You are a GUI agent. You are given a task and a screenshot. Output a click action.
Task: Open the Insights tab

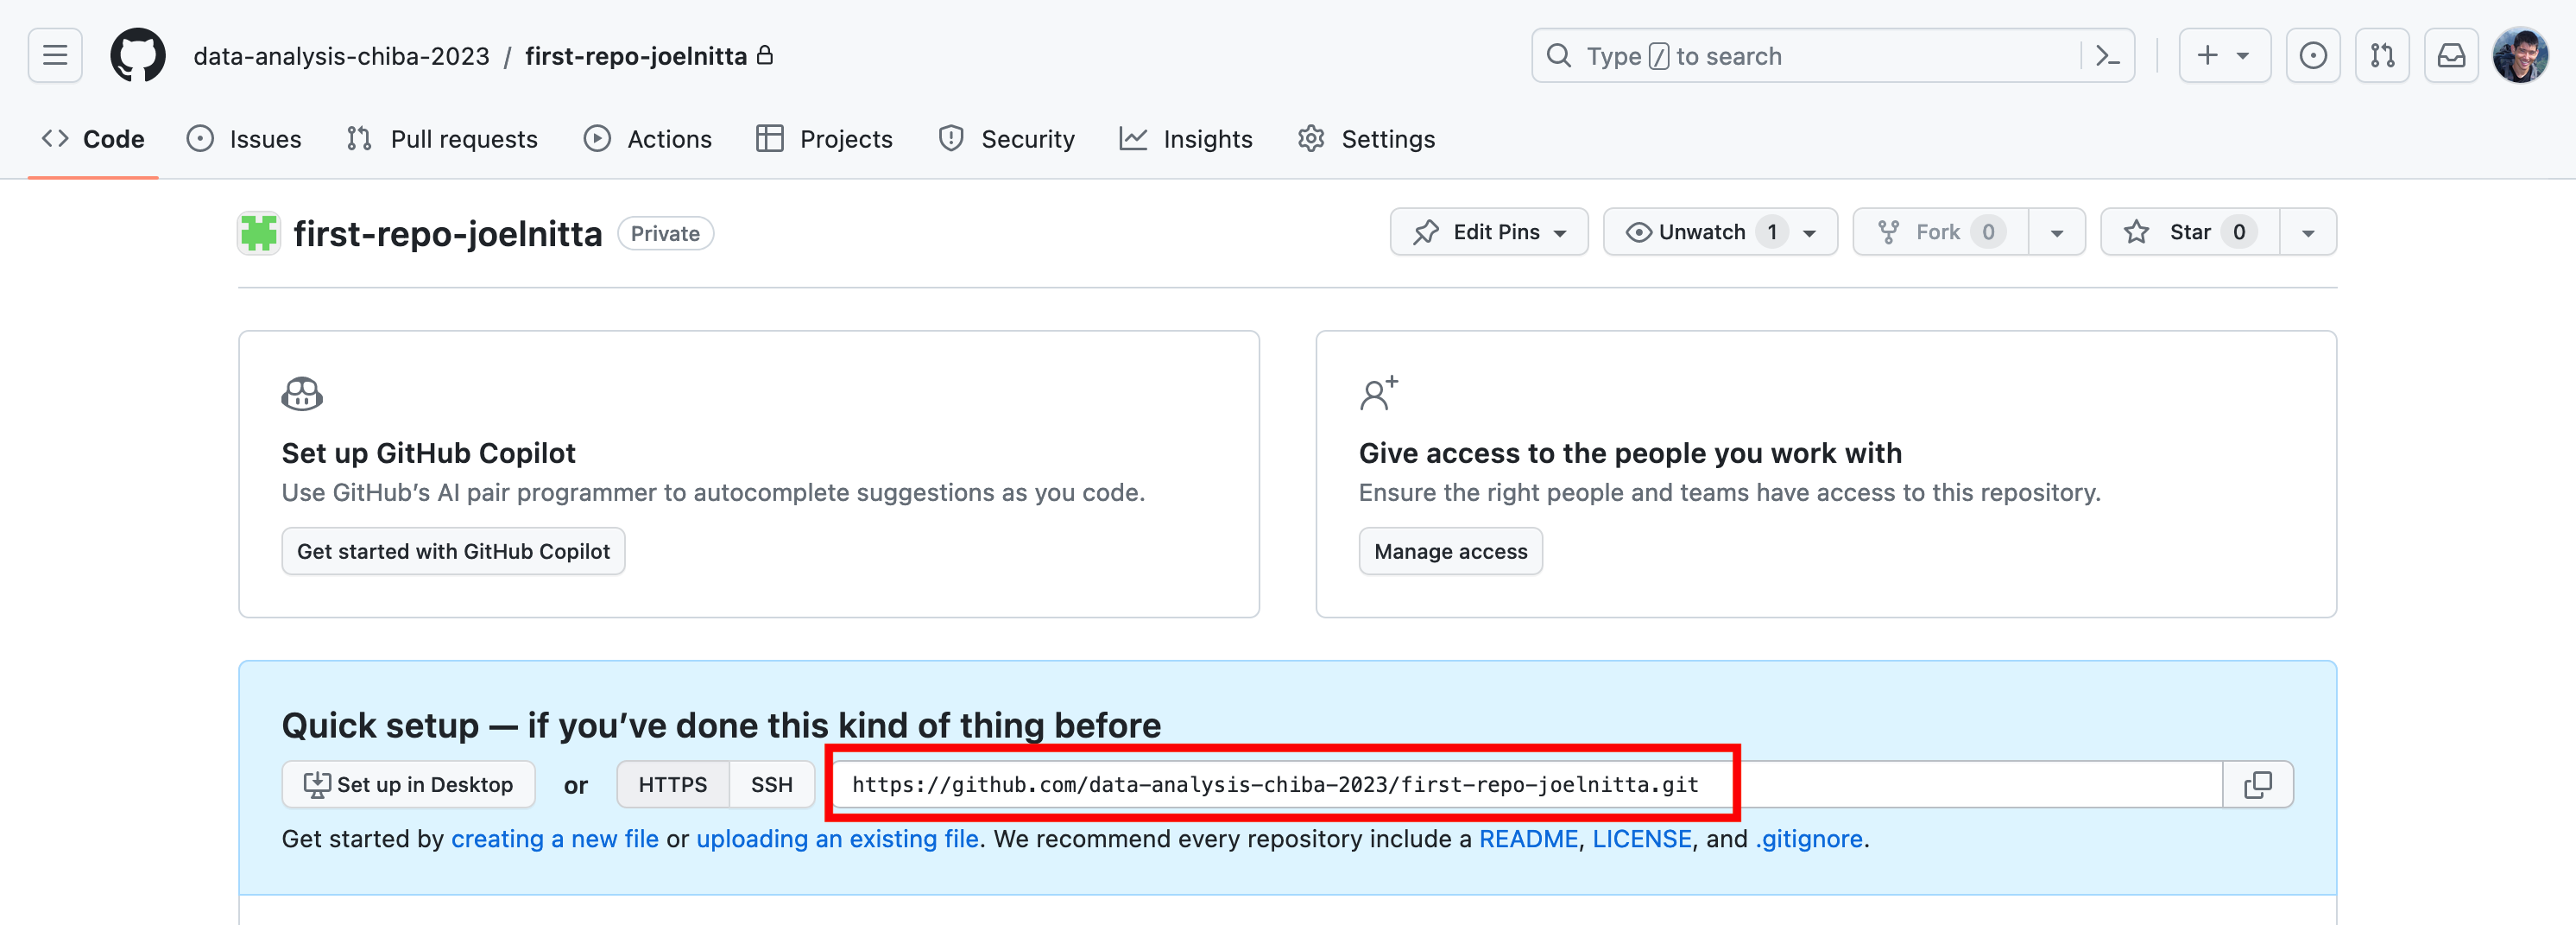(1186, 139)
